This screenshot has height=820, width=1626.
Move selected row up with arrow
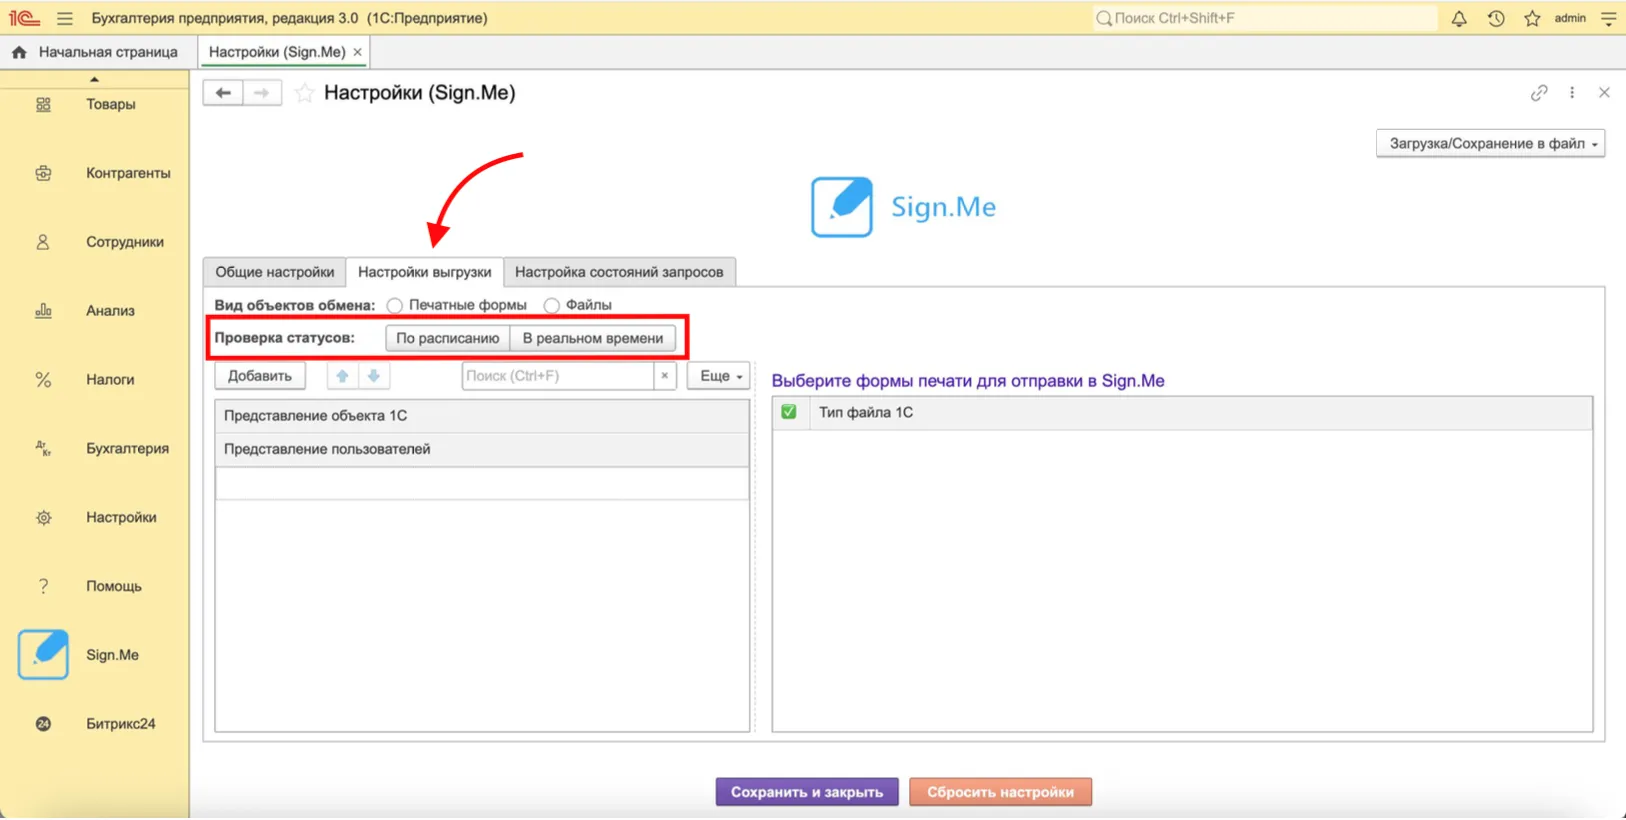point(342,376)
